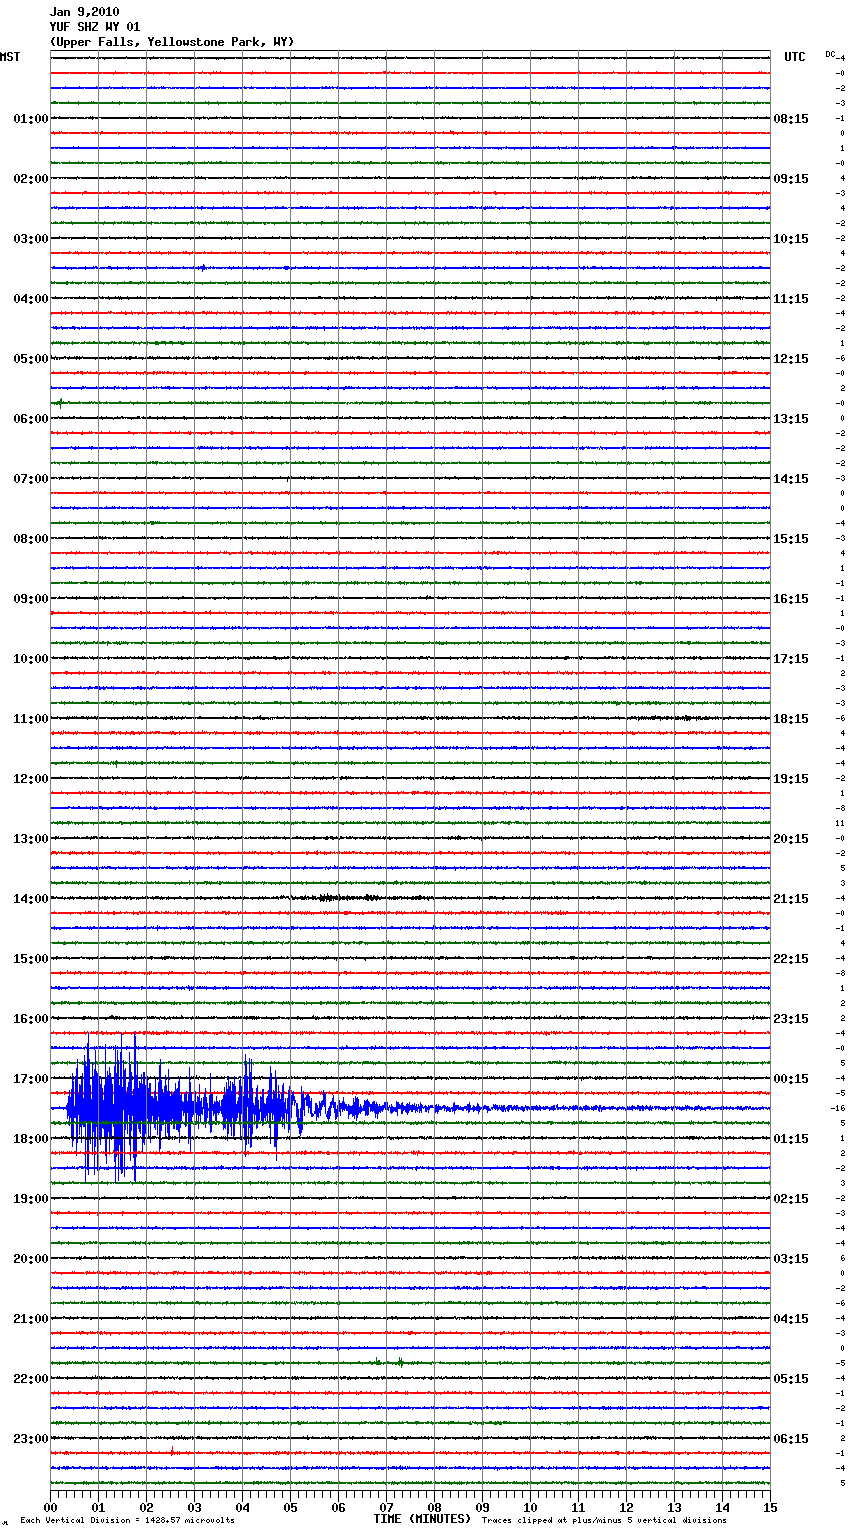Click the 08:15 UTC time label

click(x=791, y=119)
